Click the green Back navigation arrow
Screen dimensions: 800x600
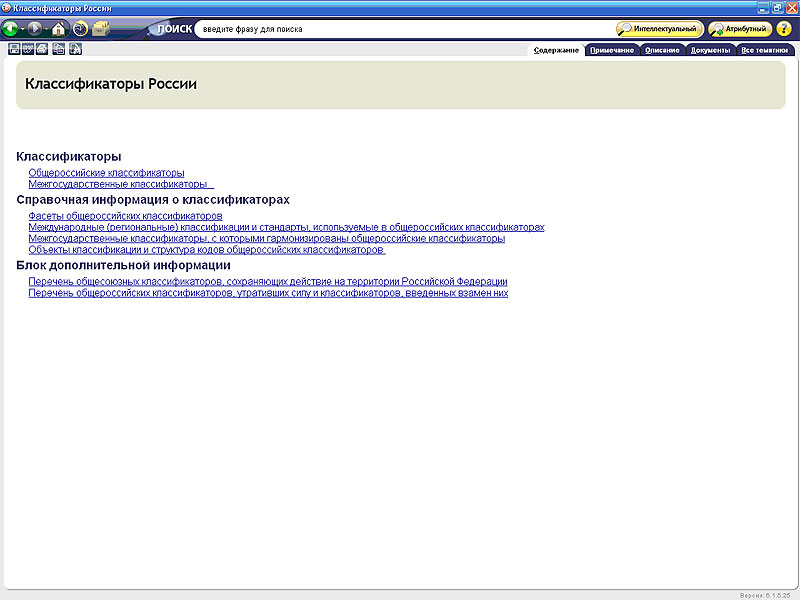point(11,29)
